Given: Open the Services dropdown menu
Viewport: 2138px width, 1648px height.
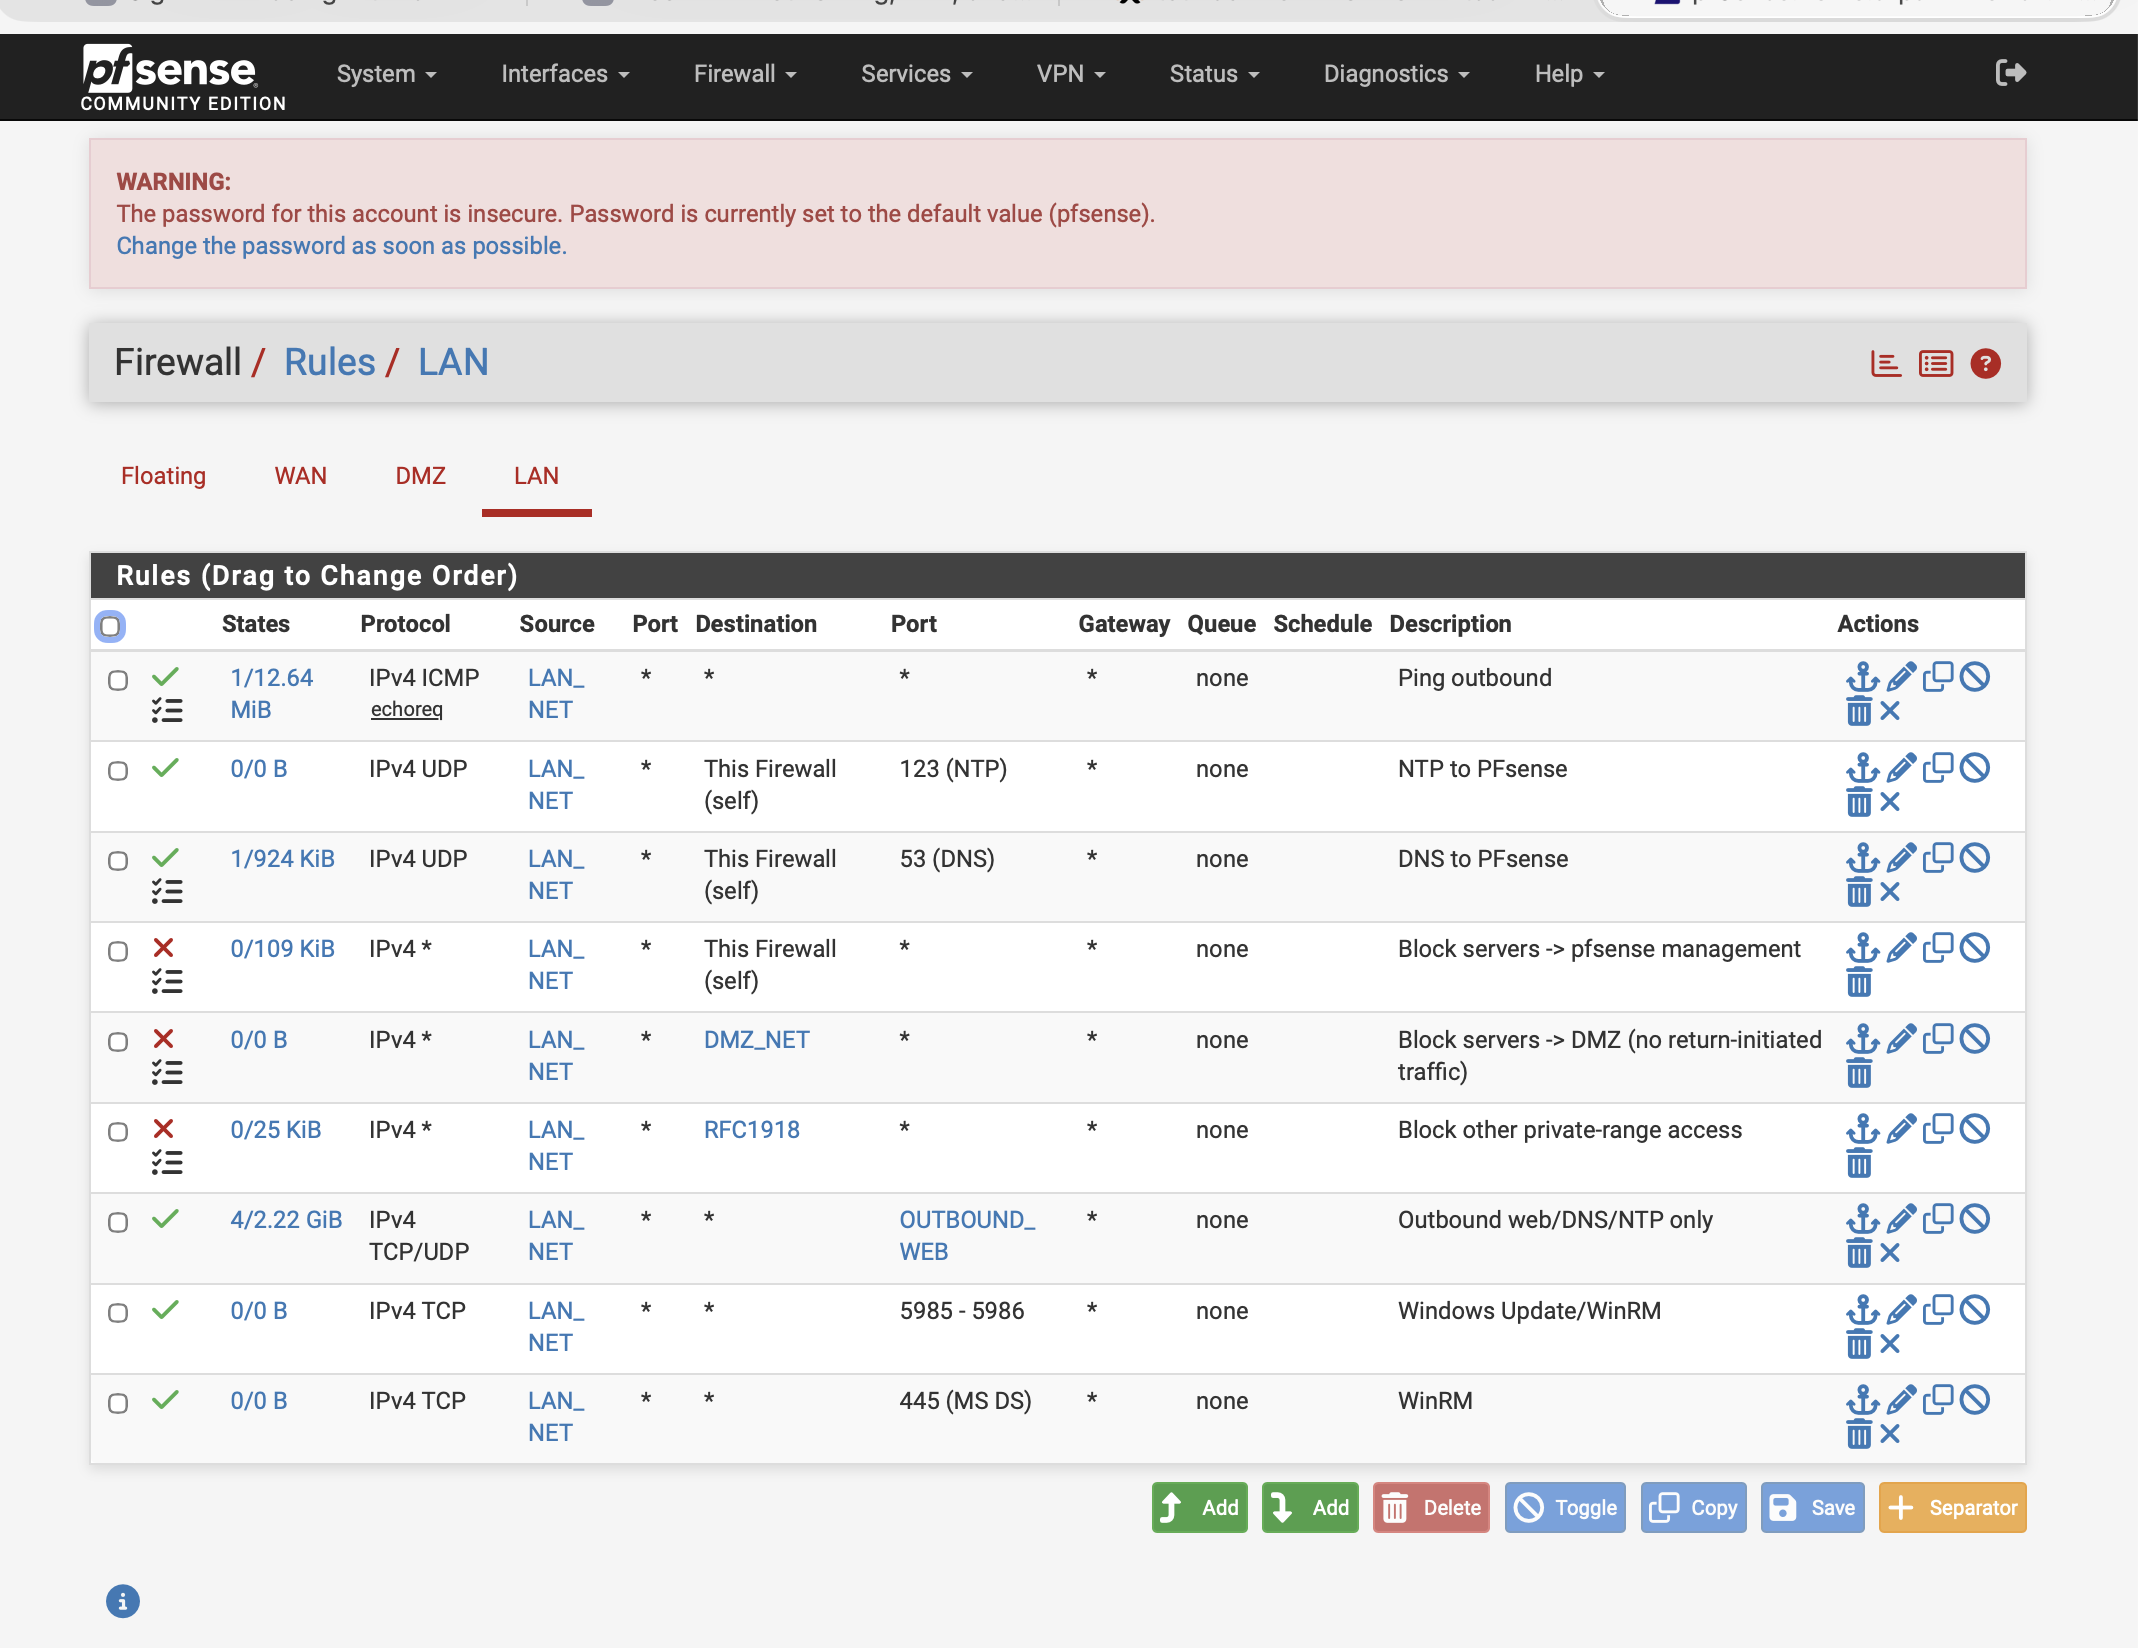Looking at the screenshot, I should click(x=916, y=74).
